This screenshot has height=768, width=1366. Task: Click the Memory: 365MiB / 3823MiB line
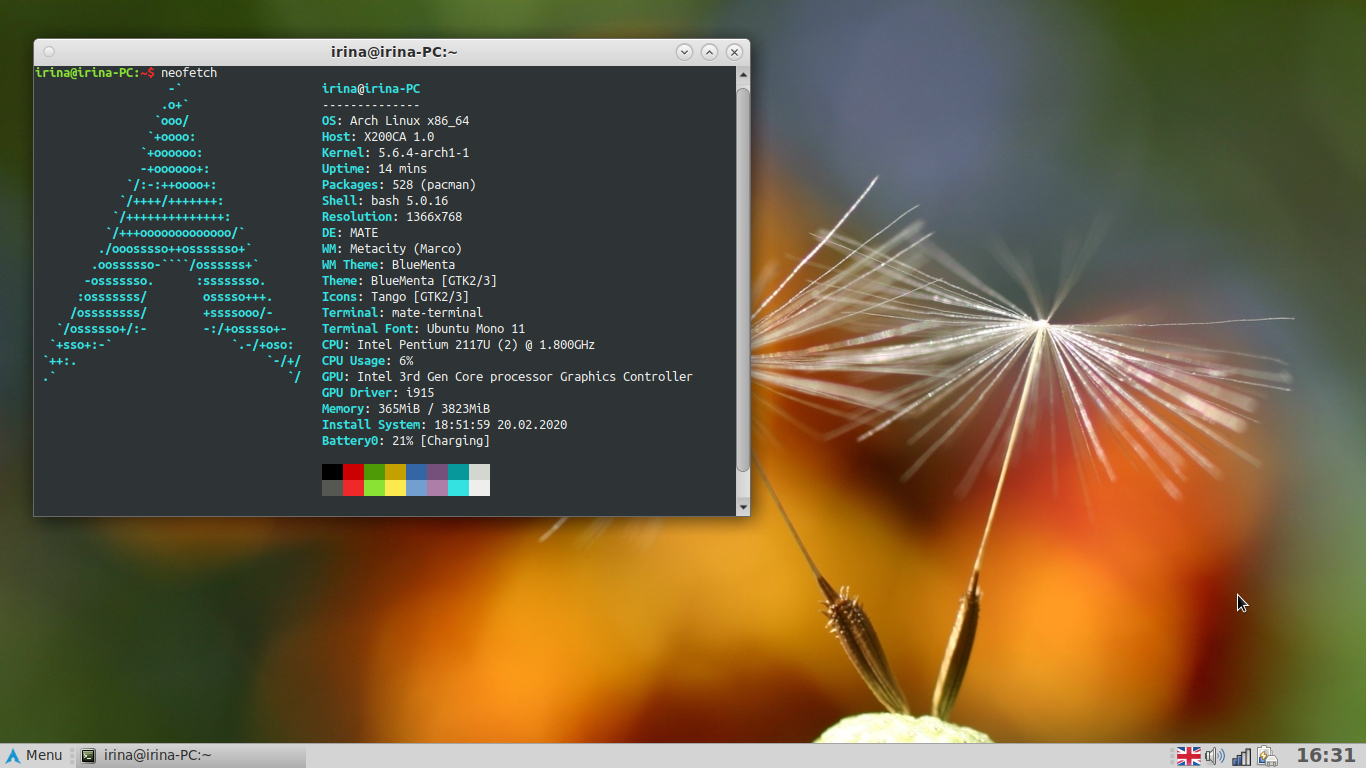pyautogui.click(x=406, y=409)
